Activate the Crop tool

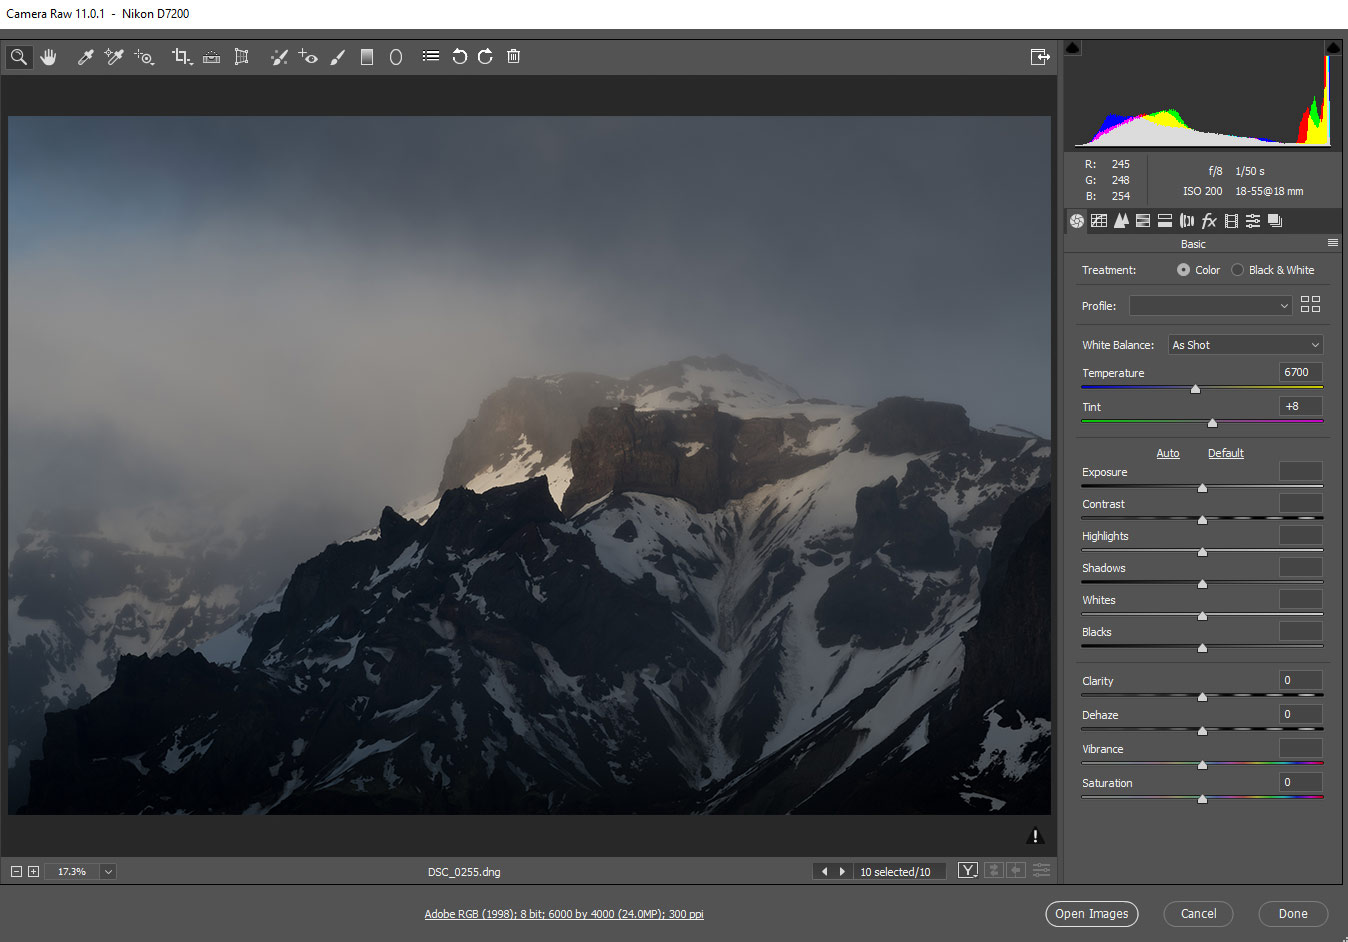click(181, 57)
